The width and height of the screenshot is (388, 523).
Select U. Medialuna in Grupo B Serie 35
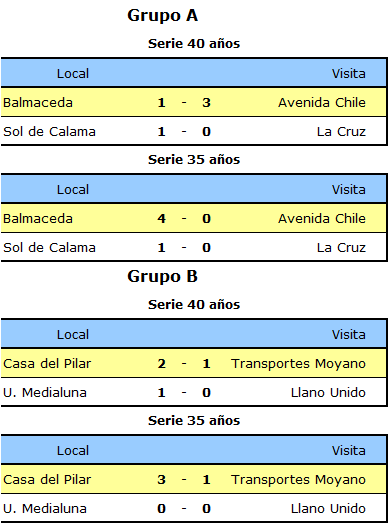click(x=45, y=509)
